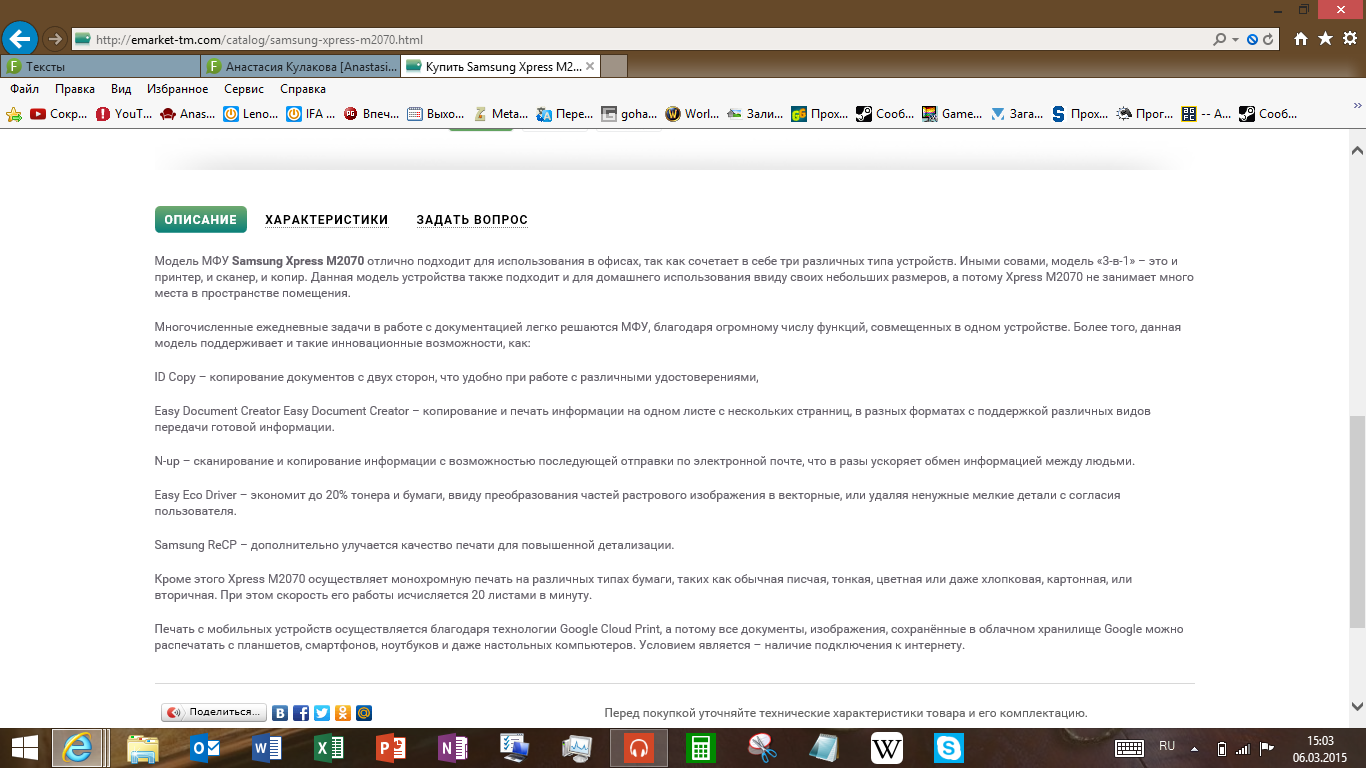Screen dimensions: 1366x768
Task: Open the Wikipedia app on the taskbar
Action: tap(886, 748)
